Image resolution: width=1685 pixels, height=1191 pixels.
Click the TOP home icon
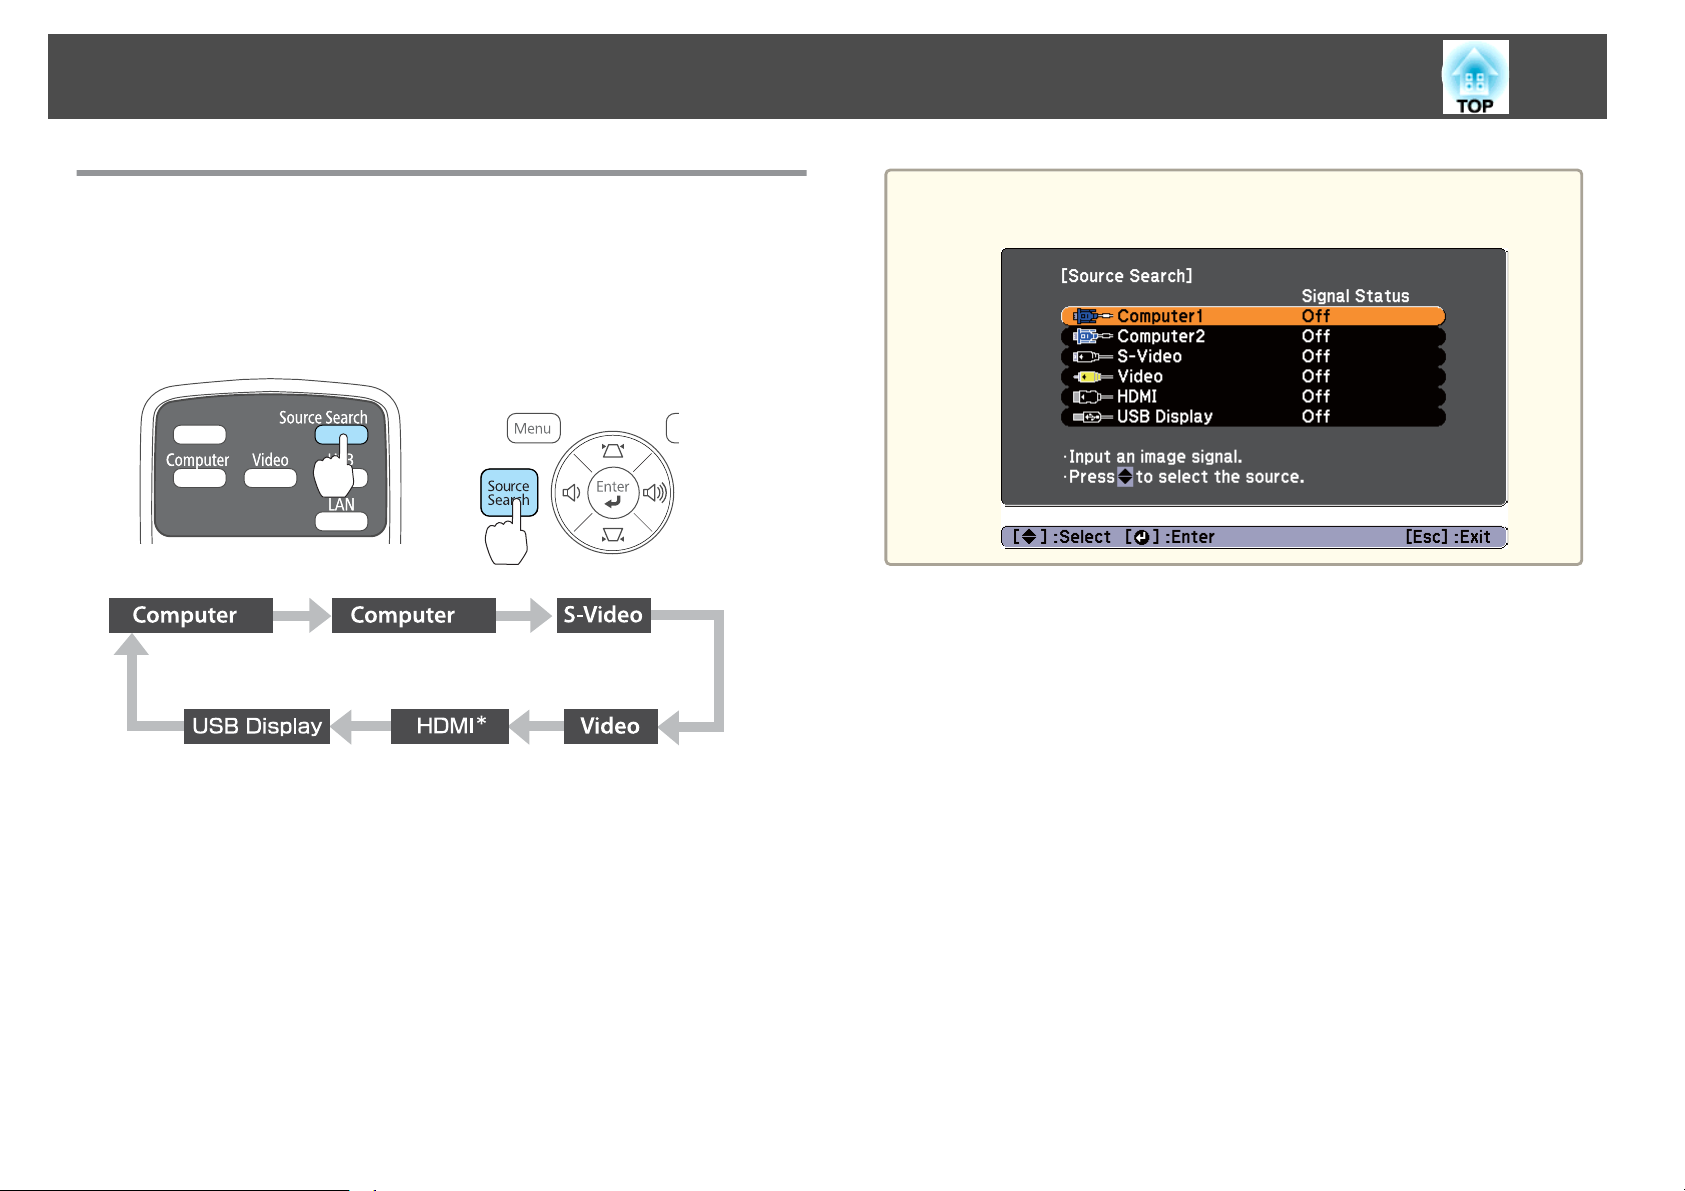pyautogui.click(x=1475, y=77)
